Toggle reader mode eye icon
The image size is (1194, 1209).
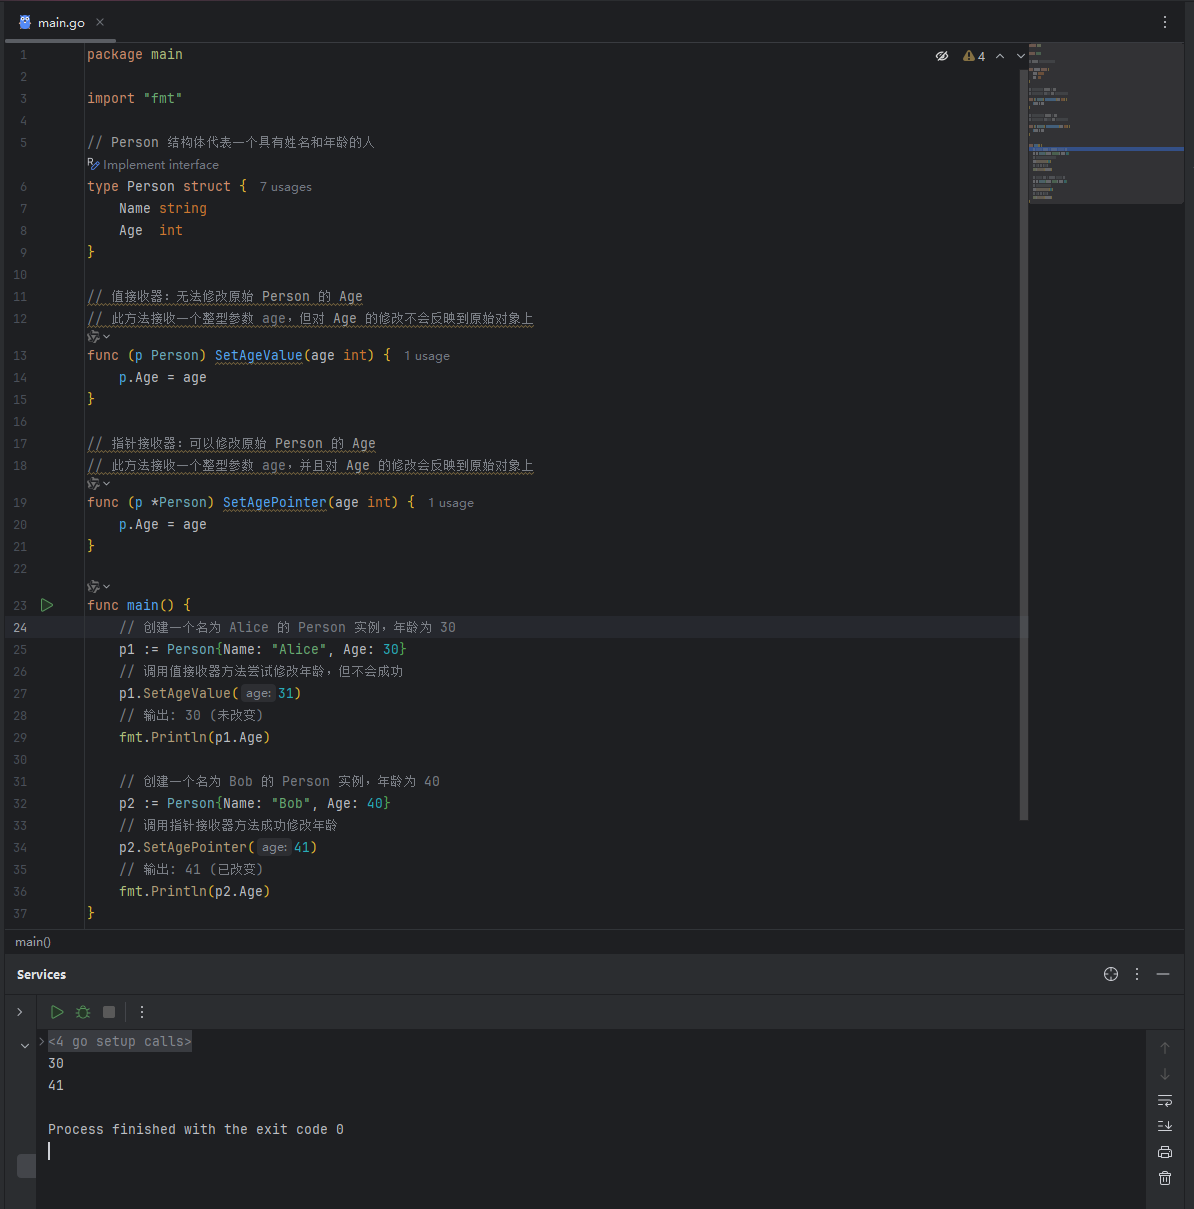[x=941, y=56]
